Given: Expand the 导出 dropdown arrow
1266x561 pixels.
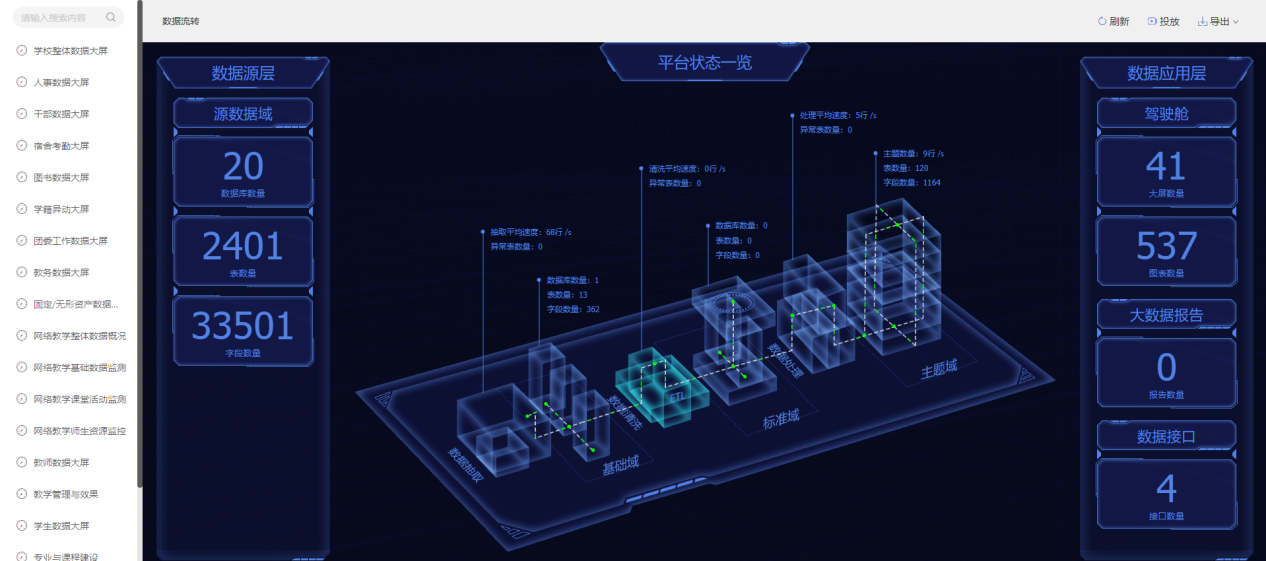Looking at the screenshot, I should 1236,22.
